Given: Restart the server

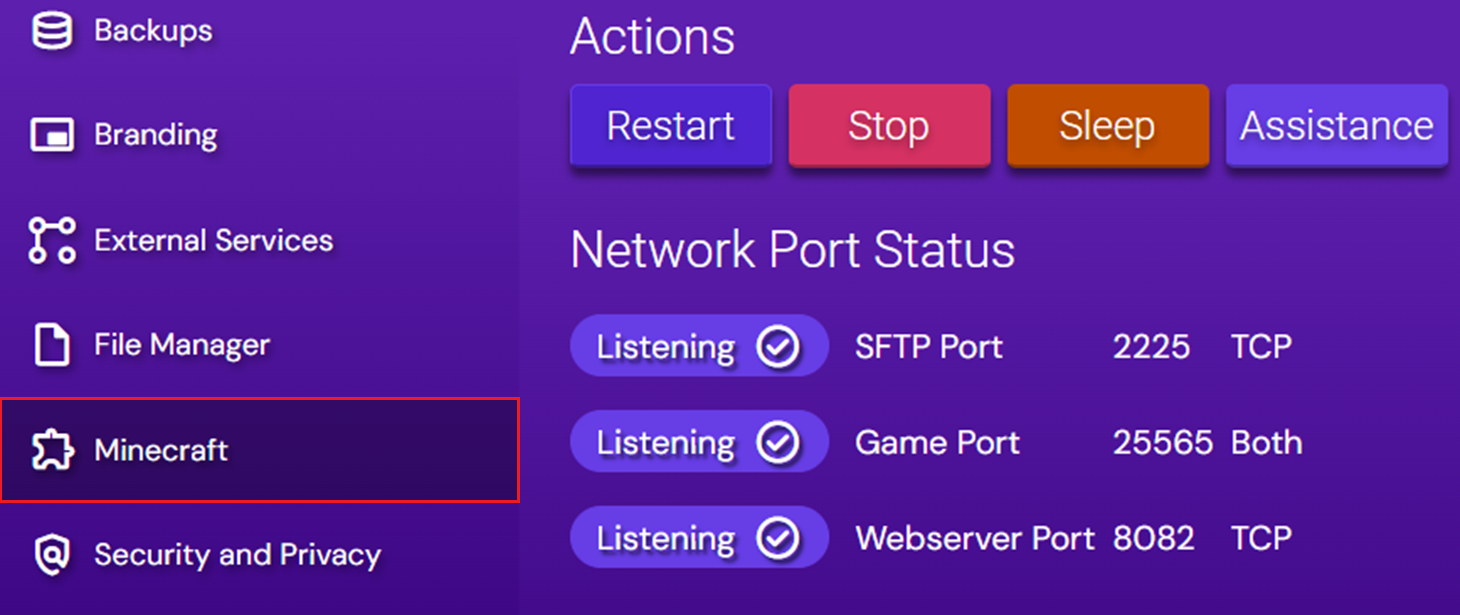Looking at the screenshot, I should pyautogui.click(x=670, y=125).
